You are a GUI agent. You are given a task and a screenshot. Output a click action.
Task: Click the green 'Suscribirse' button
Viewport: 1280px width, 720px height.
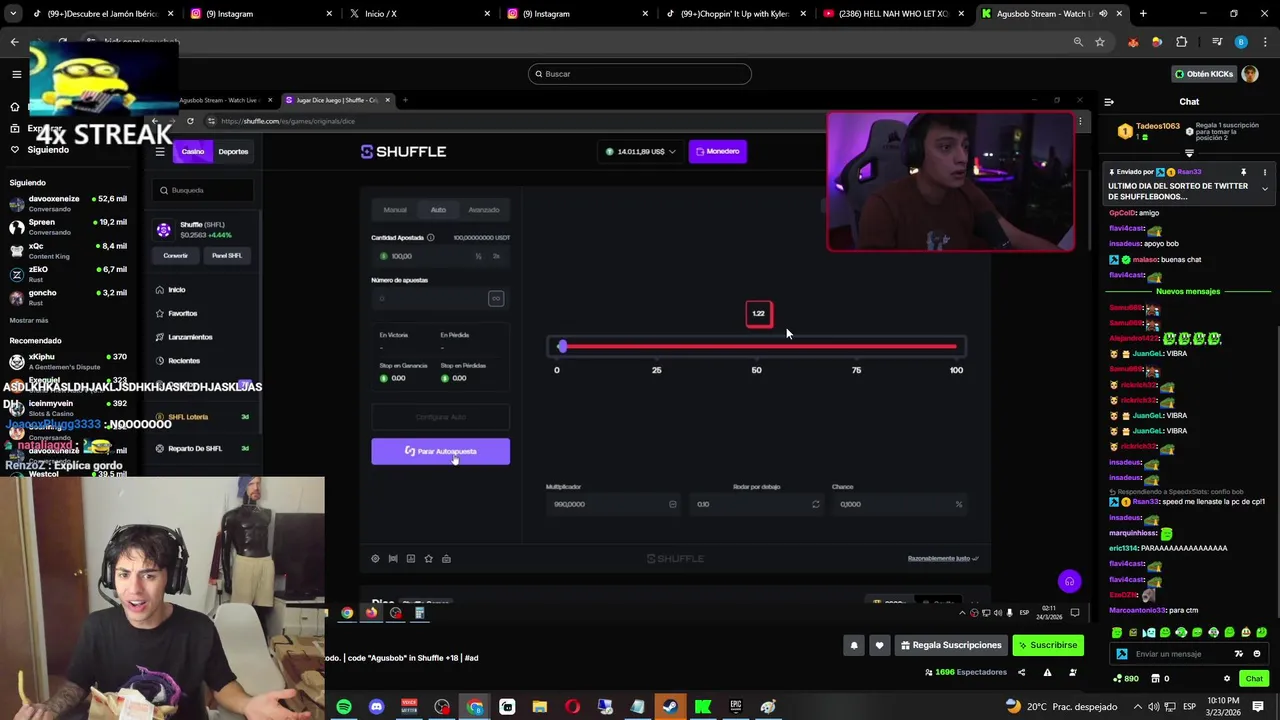click(x=1048, y=645)
